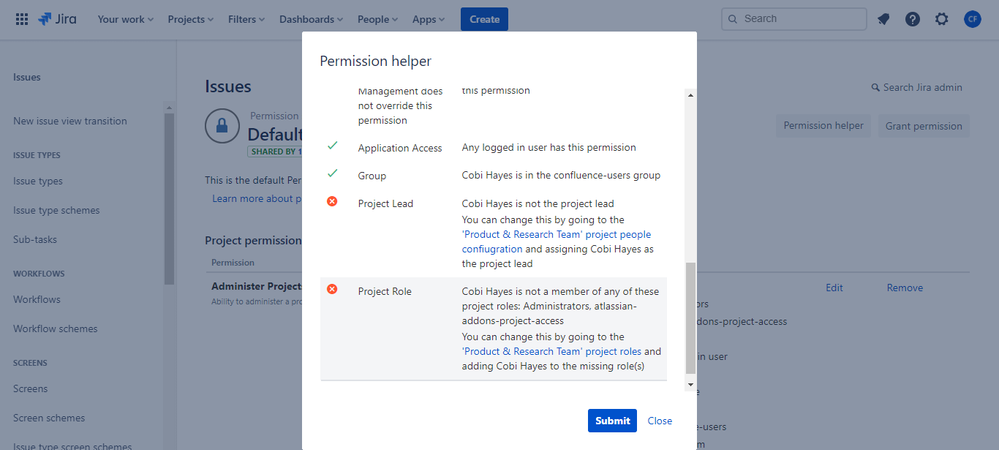Screen dimensions: 999x450
Task: Click the green check beside Application Access
Action: pyautogui.click(x=332, y=146)
